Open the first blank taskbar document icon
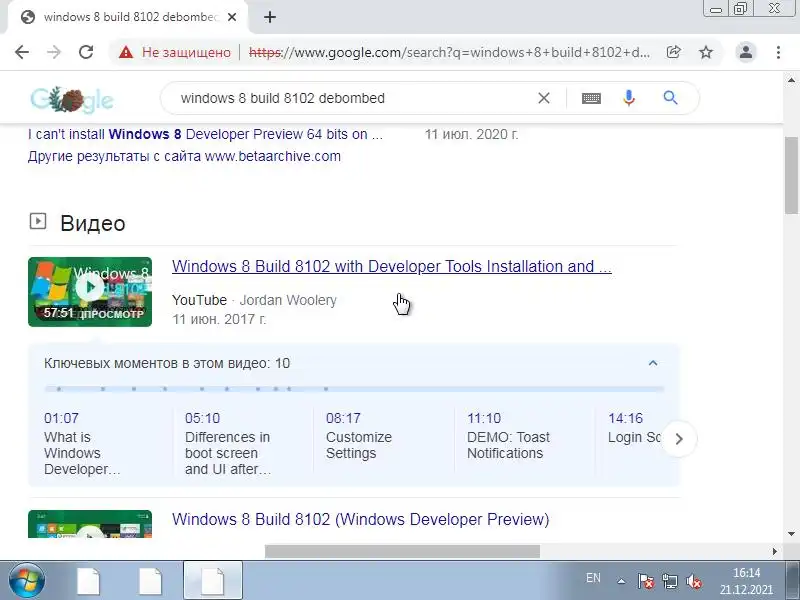 tap(88, 581)
